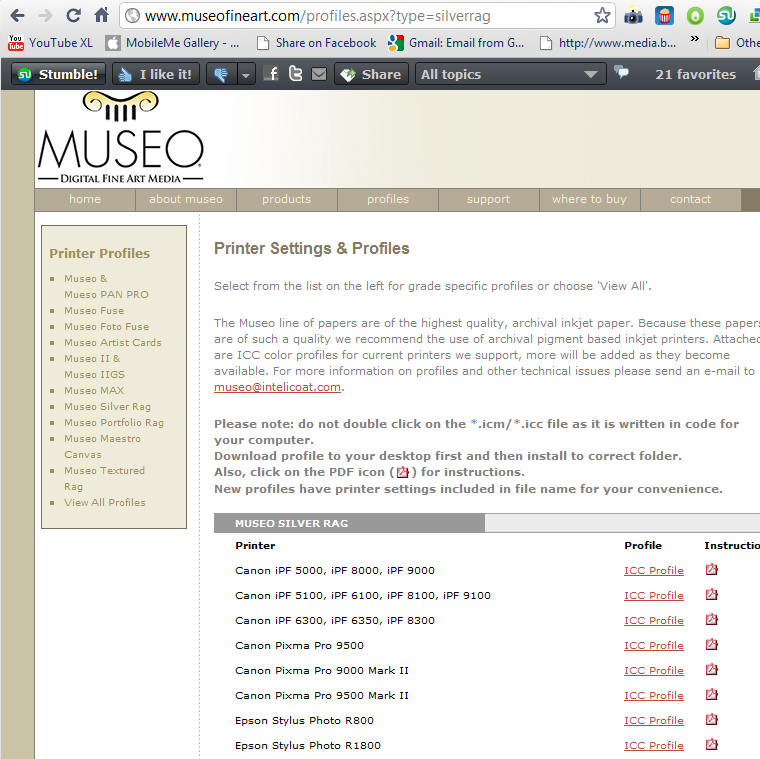Share to Facebook via toolbar icon
This screenshot has width=760, height=759.
point(271,74)
